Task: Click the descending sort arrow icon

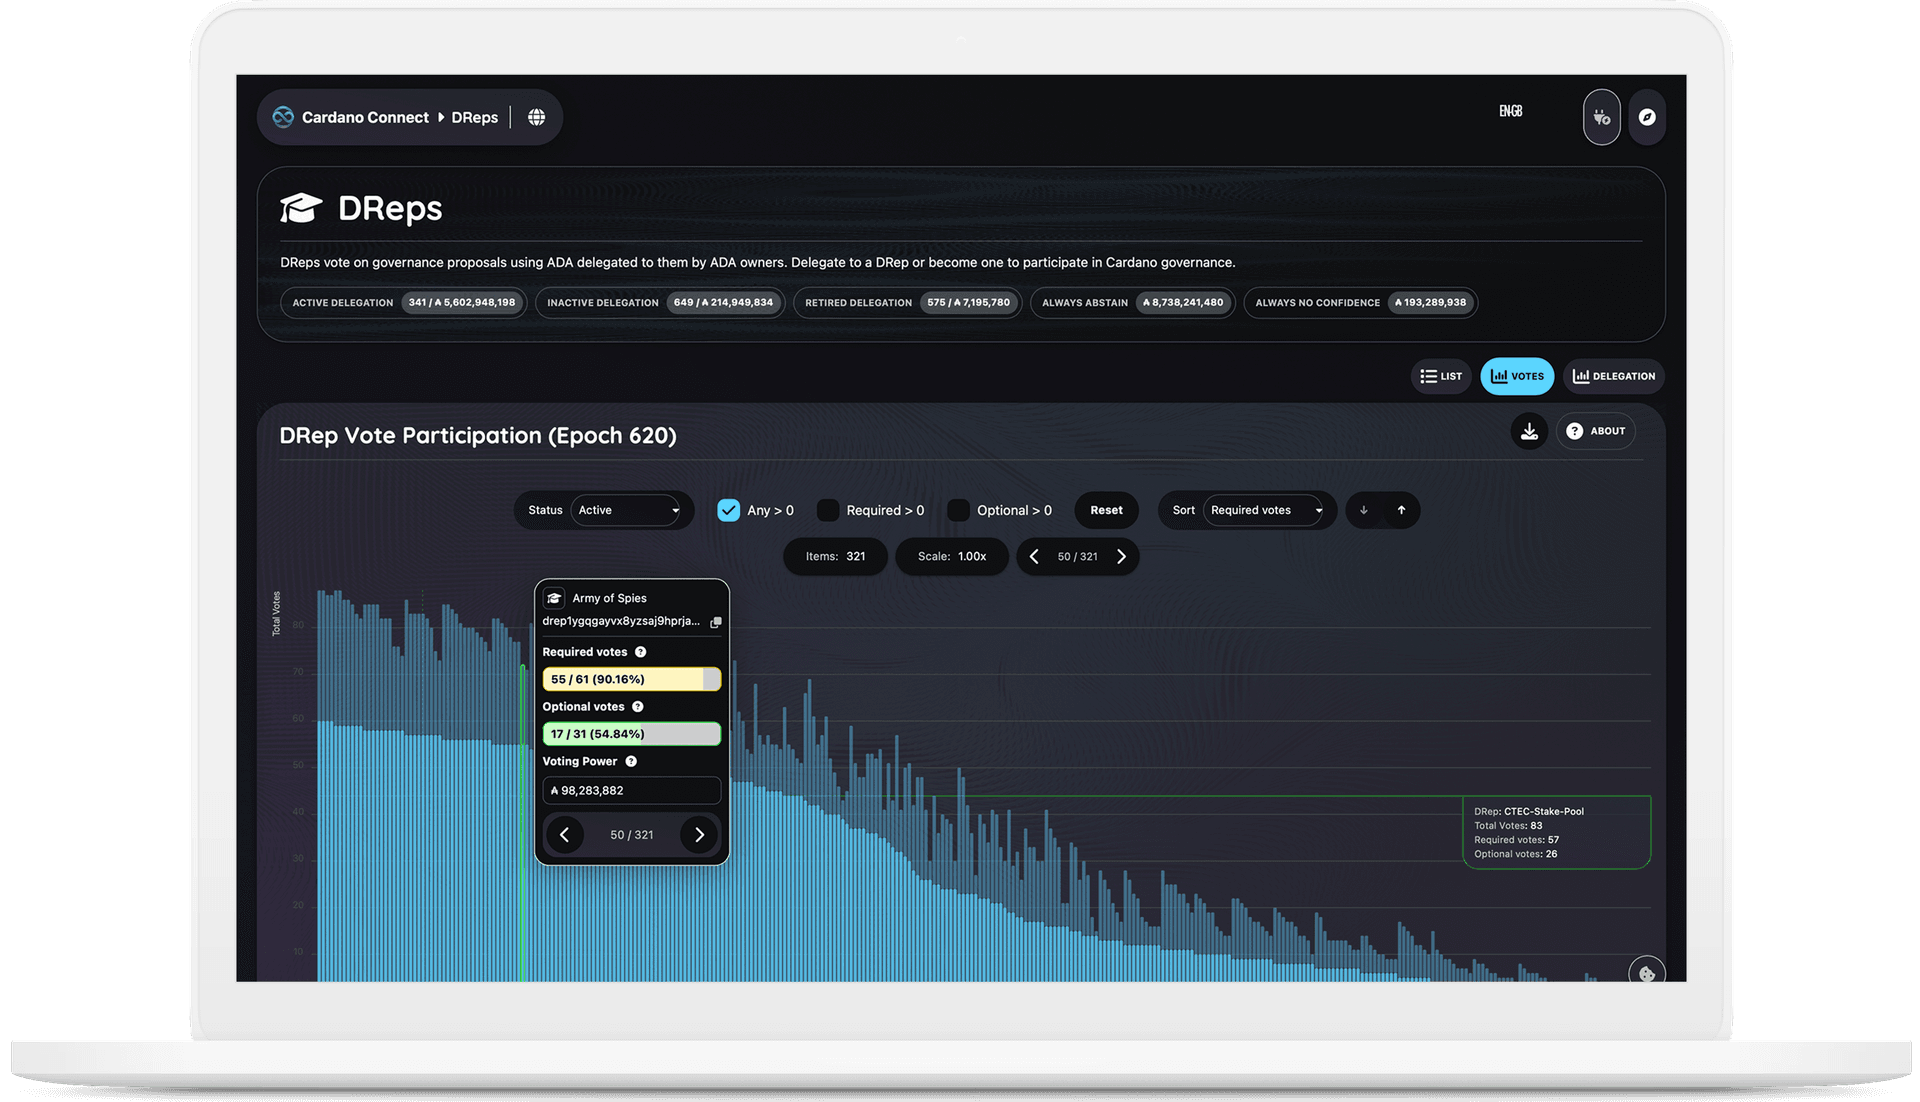Action: pos(1363,510)
